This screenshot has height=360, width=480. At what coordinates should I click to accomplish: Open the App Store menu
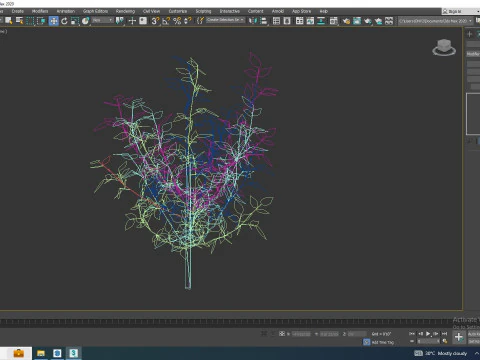302,11
